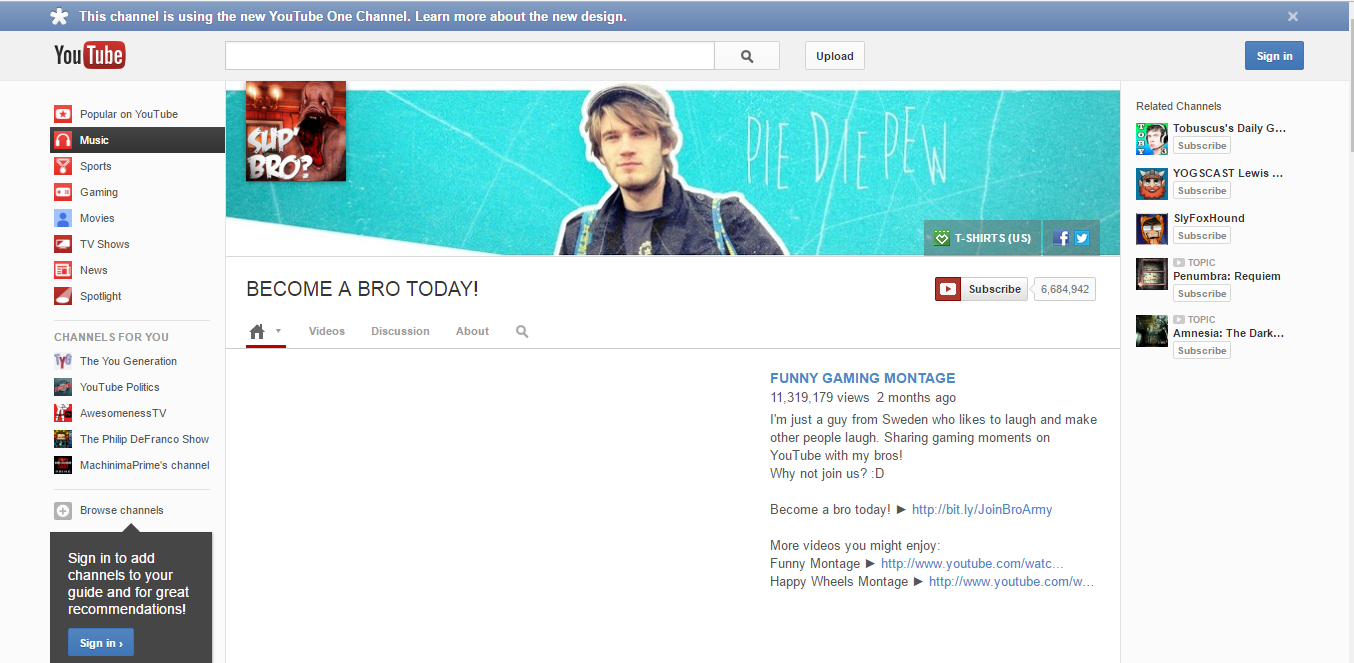The height and width of the screenshot is (663, 1354).
Task: Click the Upload button
Action: coord(835,56)
